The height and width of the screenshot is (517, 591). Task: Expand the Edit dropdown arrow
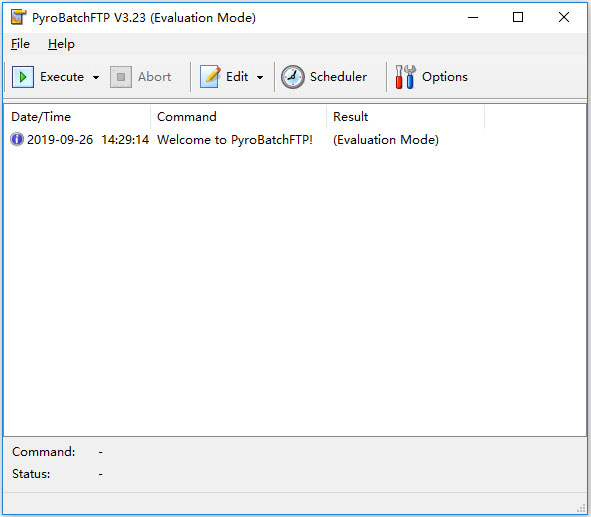[x=260, y=77]
